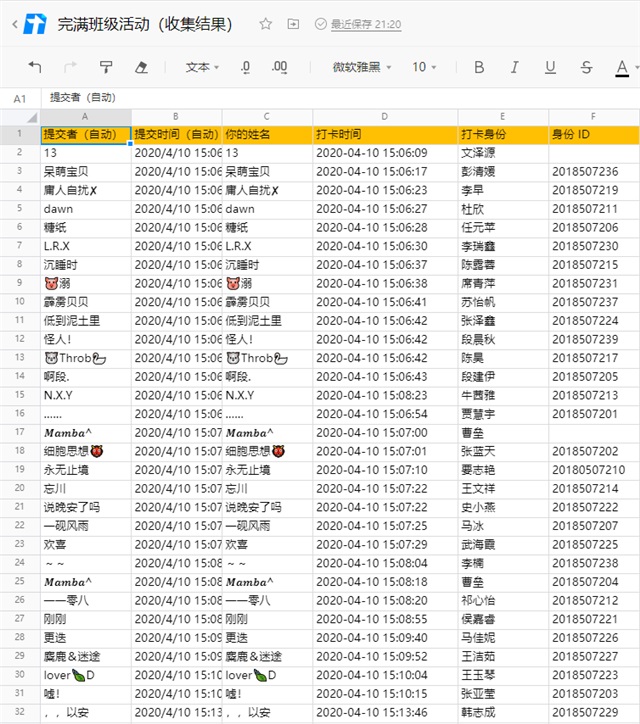
Task: Undo the last action
Action: click(35, 67)
